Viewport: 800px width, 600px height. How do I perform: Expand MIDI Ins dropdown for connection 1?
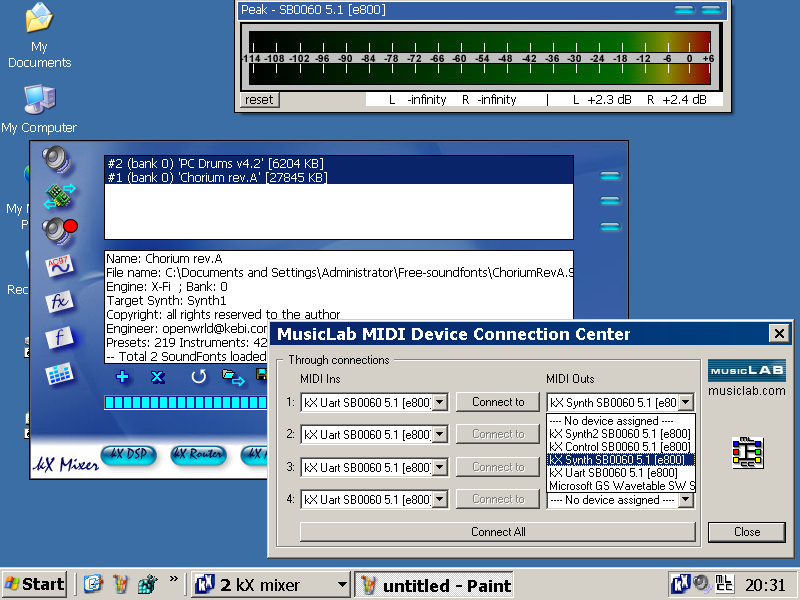point(440,403)
